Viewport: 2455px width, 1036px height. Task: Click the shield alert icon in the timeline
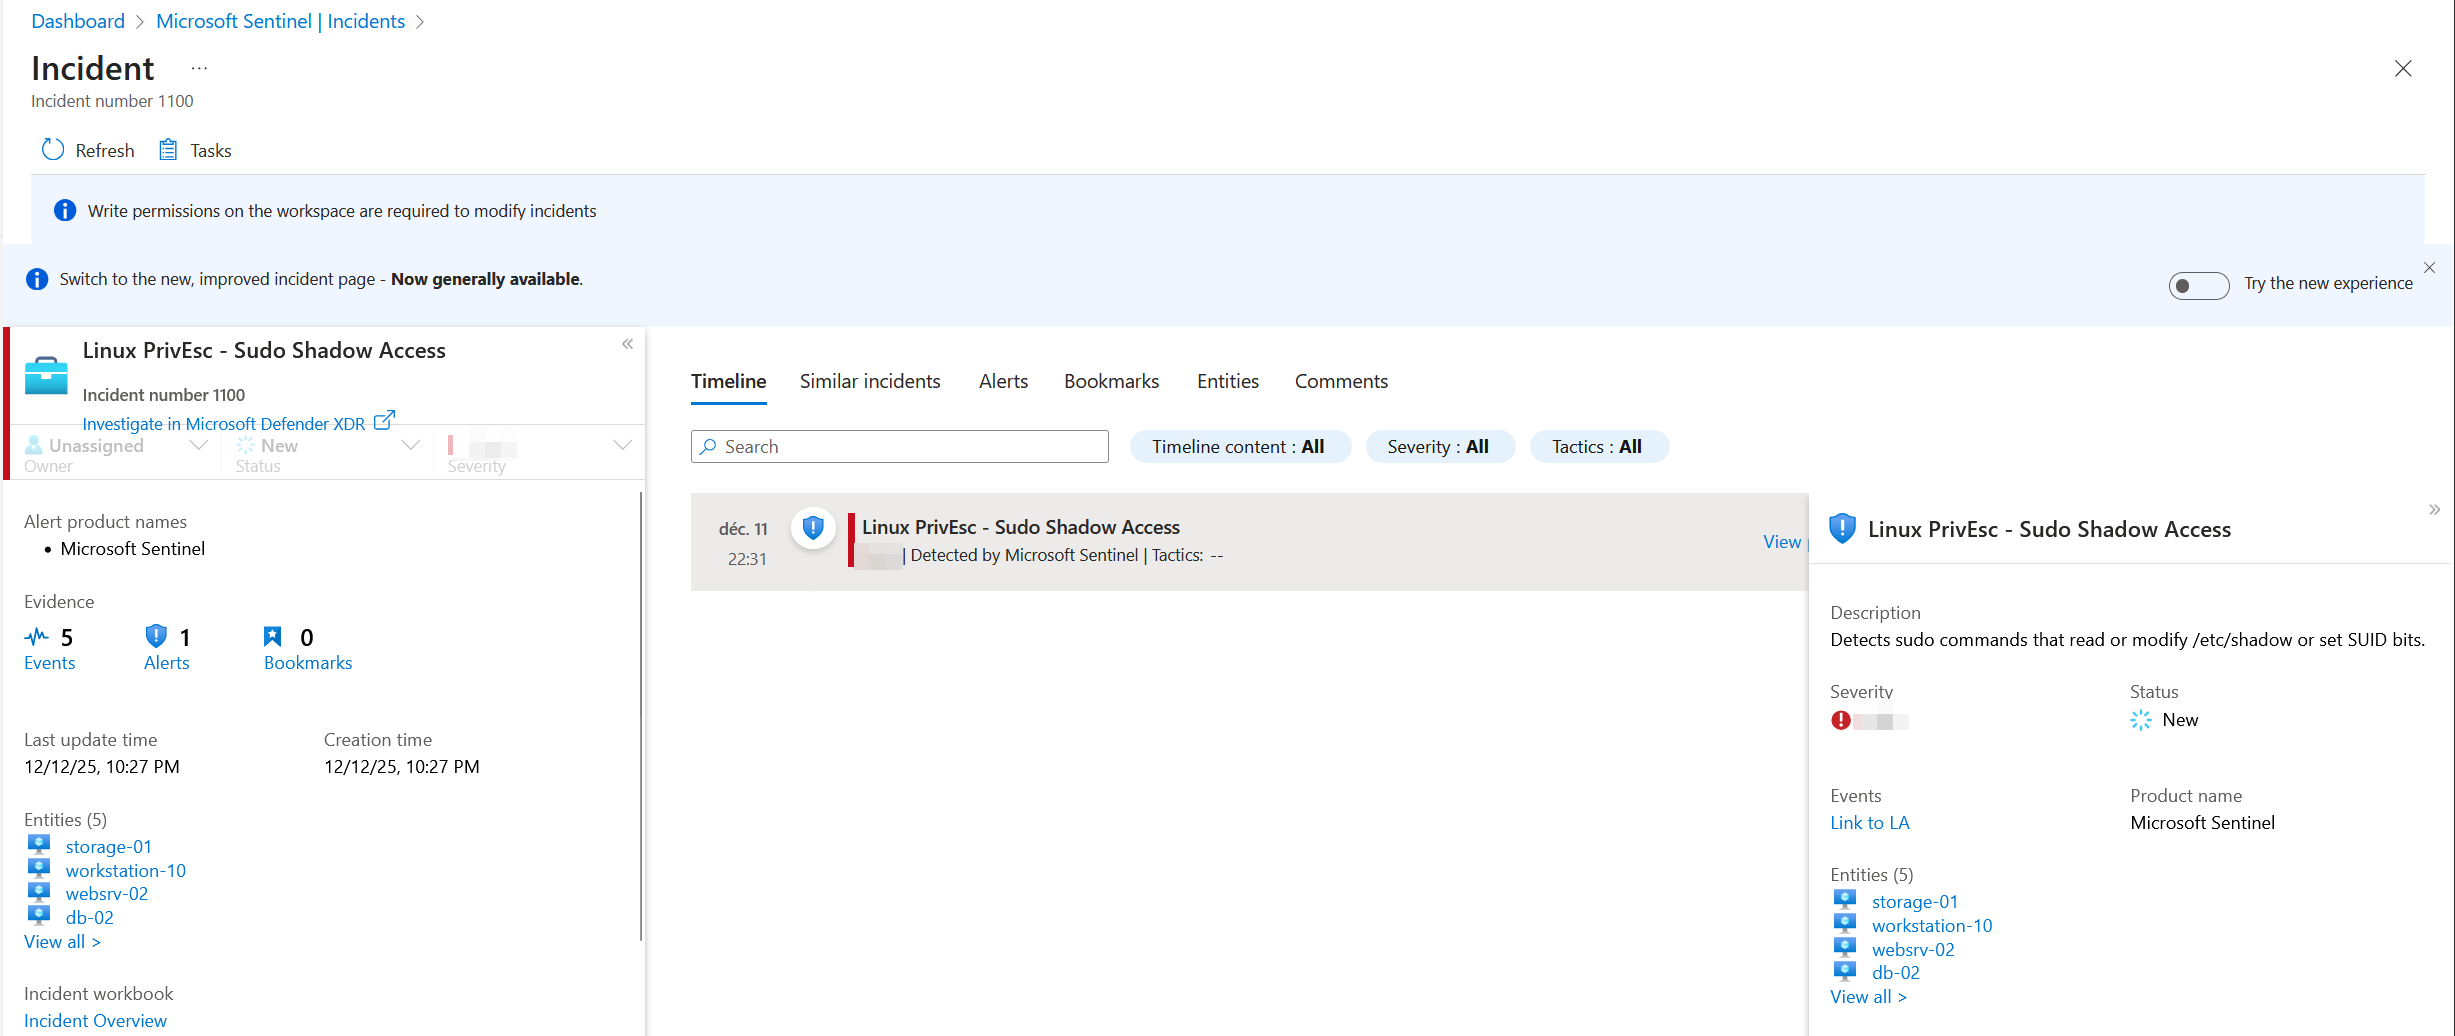[x=813, y=527]
